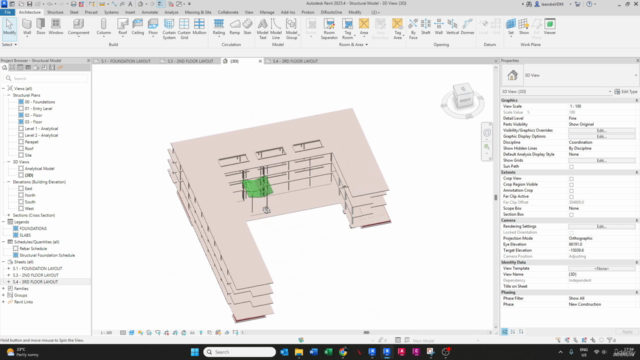The width and height of the screenshot is (640, 360).
Task: Select the Column tool
Action: point(104,27)
